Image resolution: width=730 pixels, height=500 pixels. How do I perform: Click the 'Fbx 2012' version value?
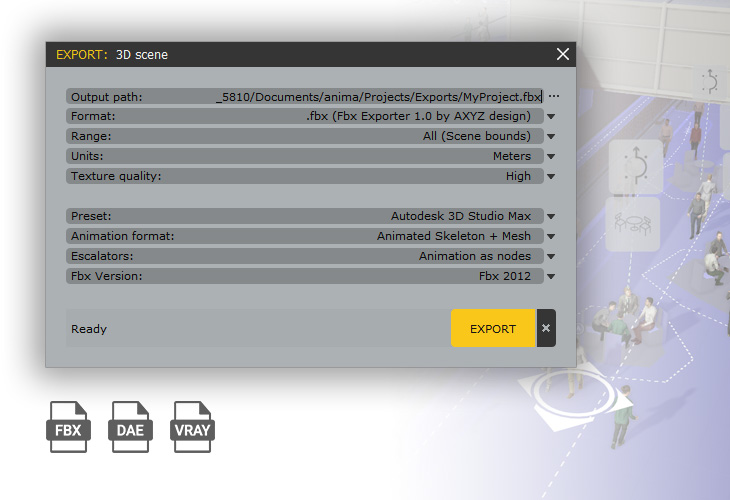505,276
